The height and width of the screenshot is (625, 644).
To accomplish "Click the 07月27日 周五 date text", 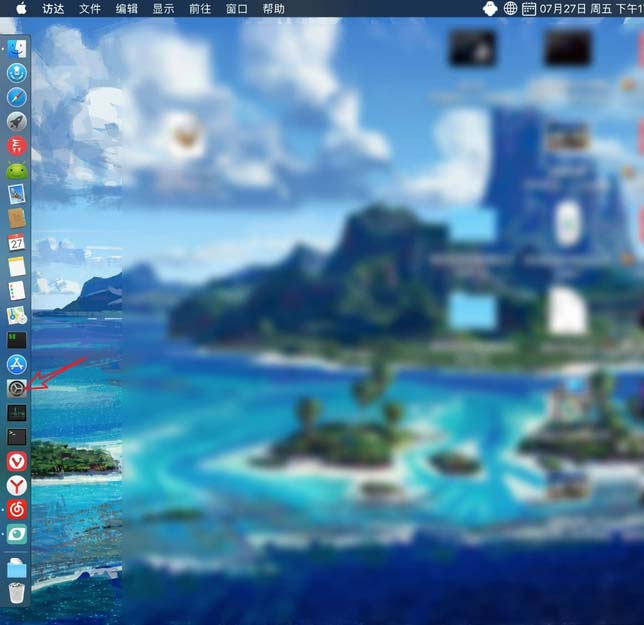I will tap(576, 9).
